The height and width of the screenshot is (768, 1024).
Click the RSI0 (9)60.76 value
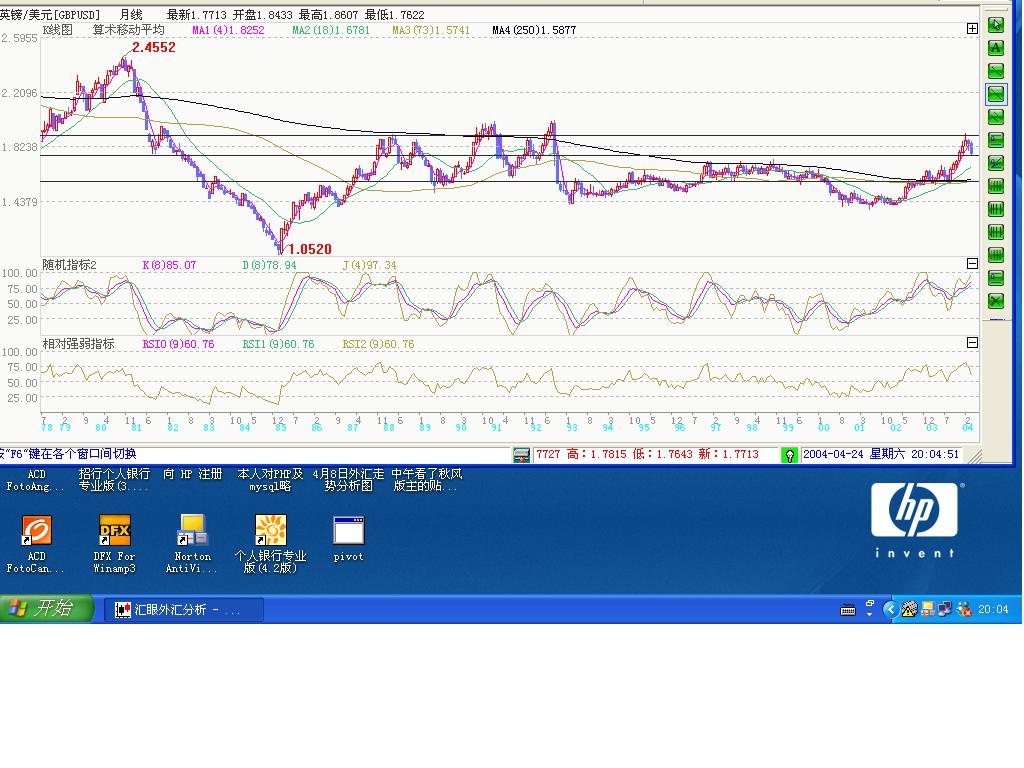178,344
